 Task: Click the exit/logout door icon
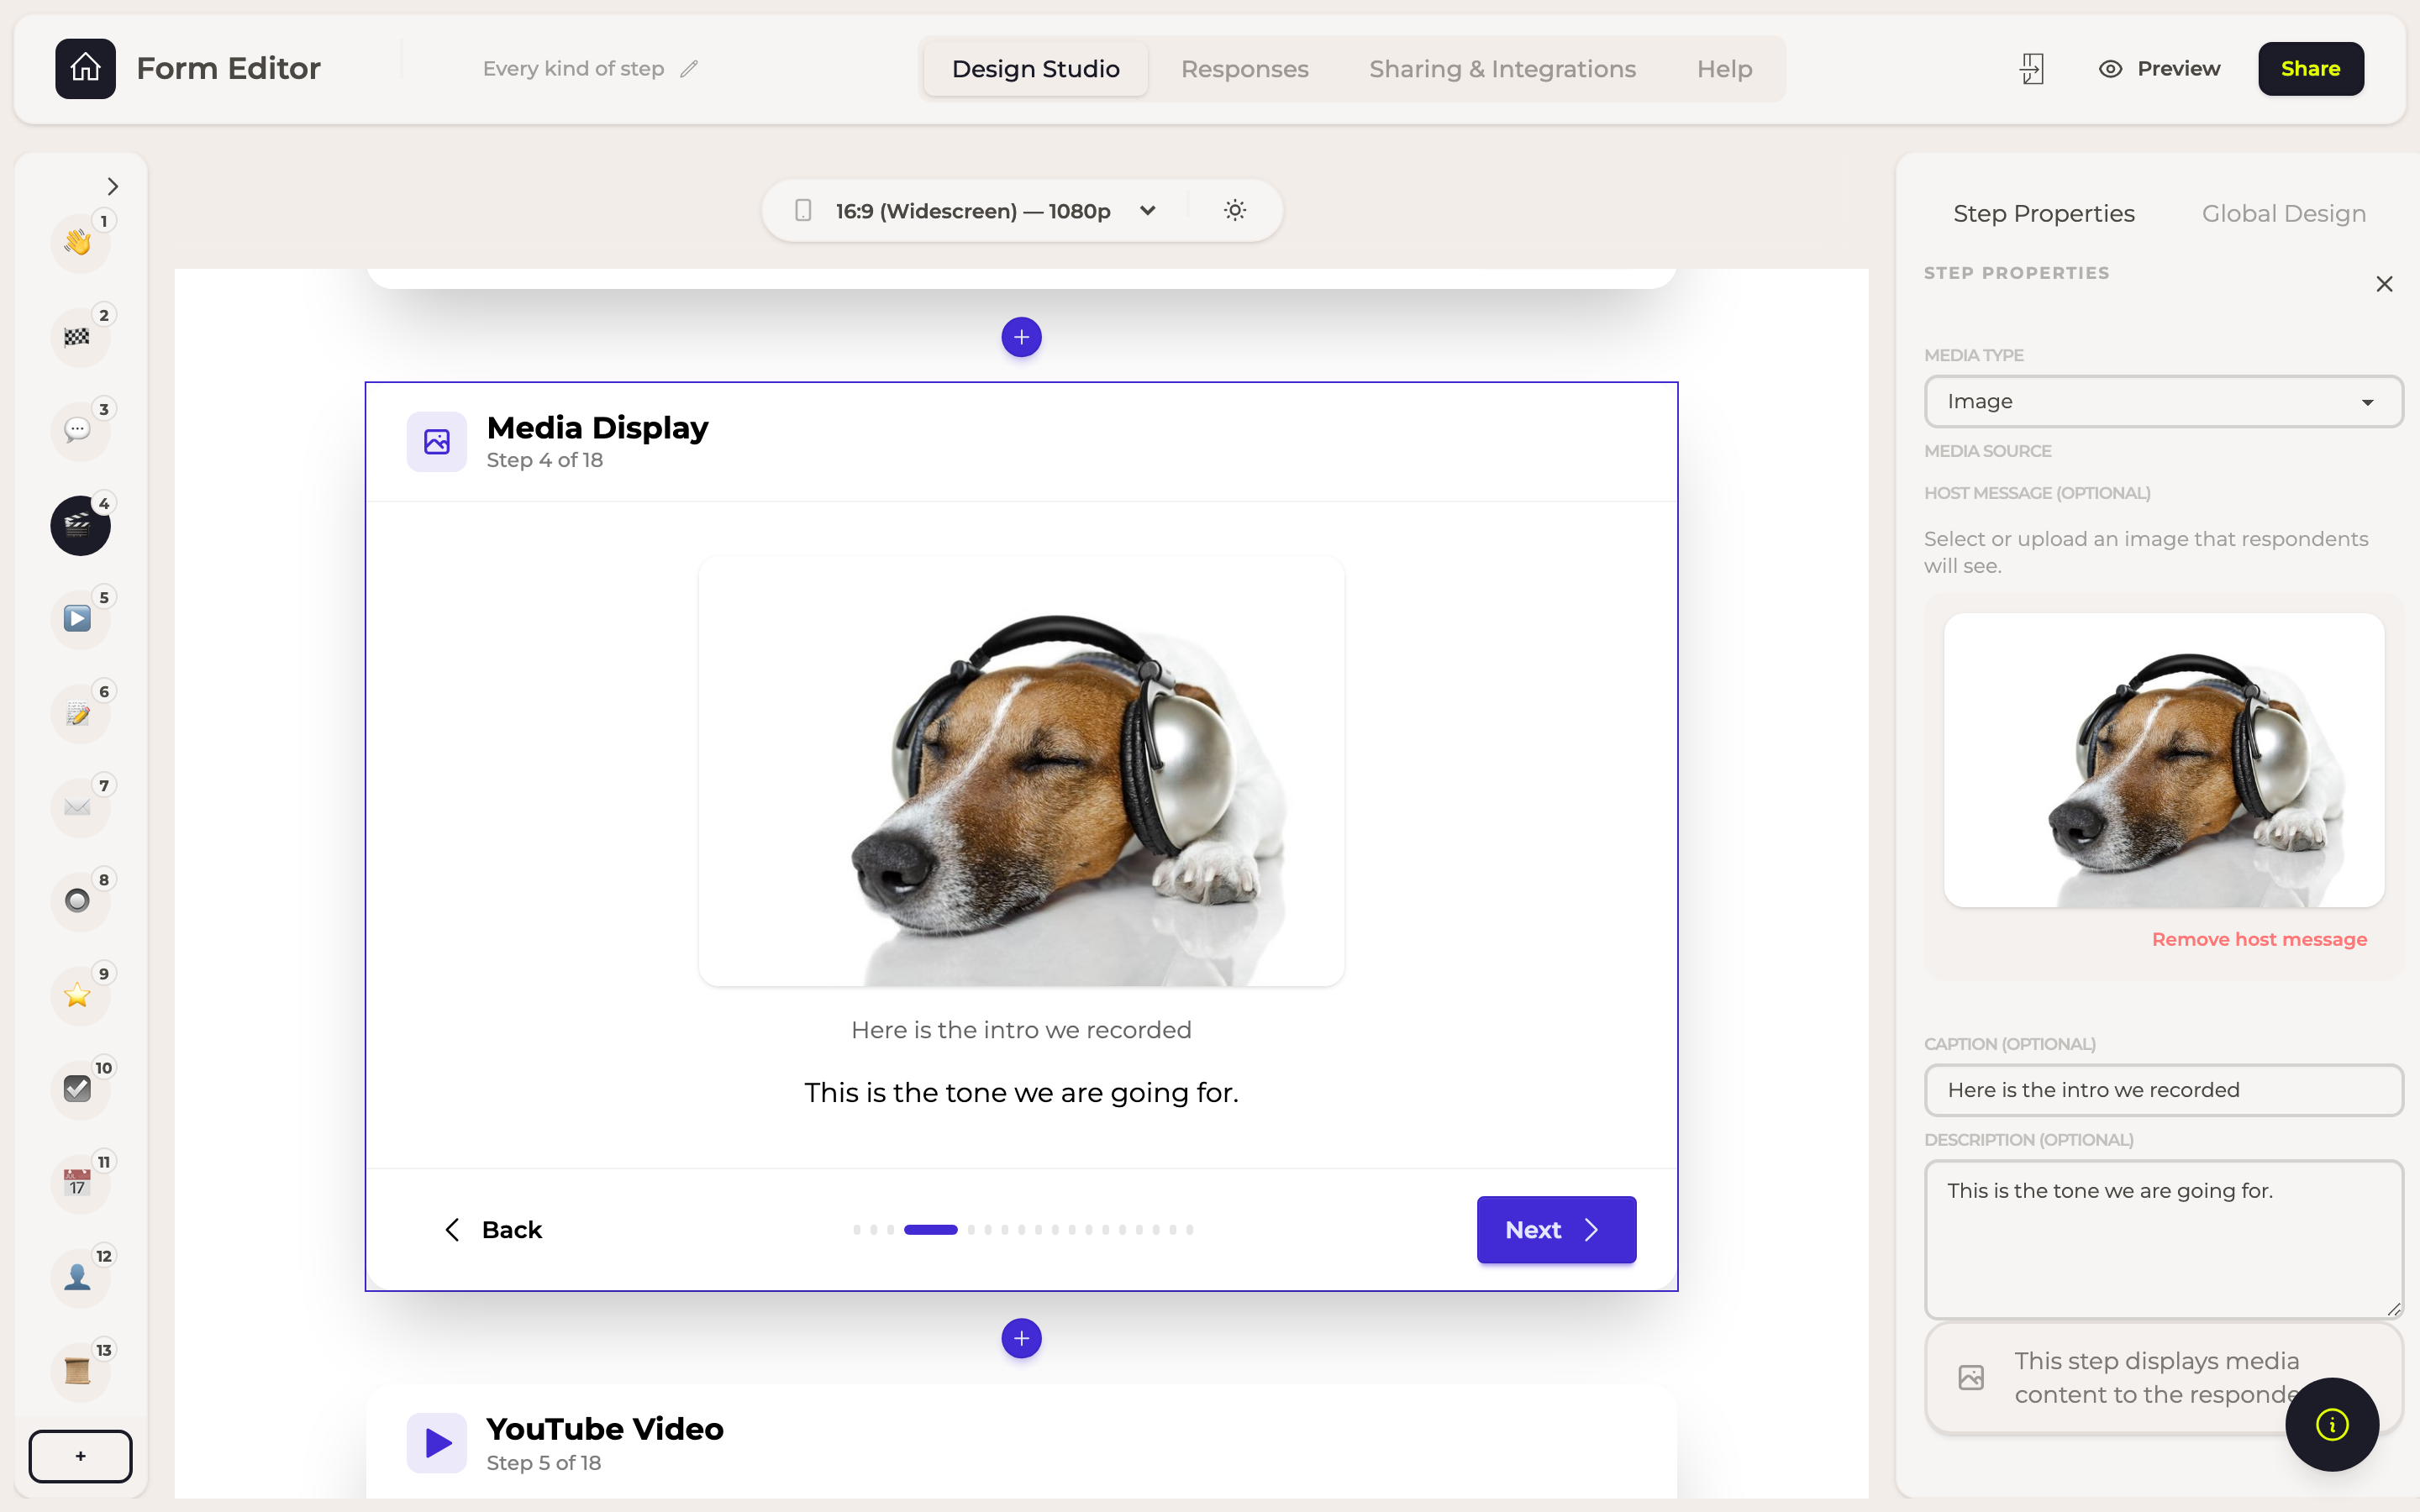pyautogui.click(x=2032, y=68)
